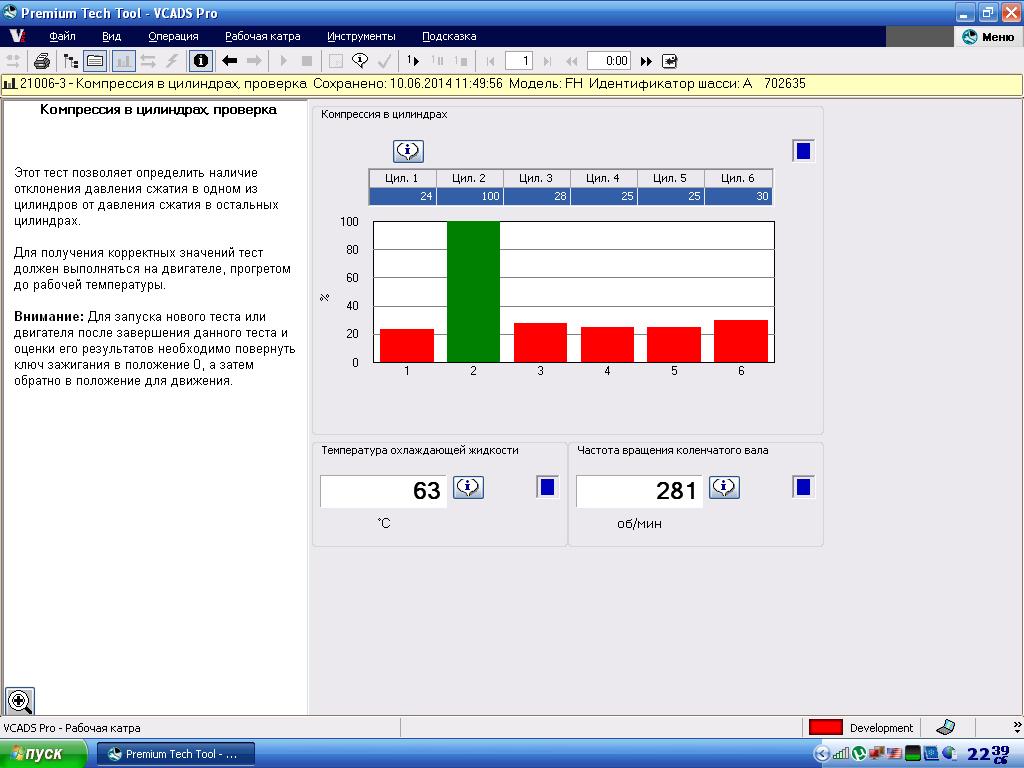Click the red bar for cylinder 6
The image size is (1024, 768).
click(x=741, y=341)
